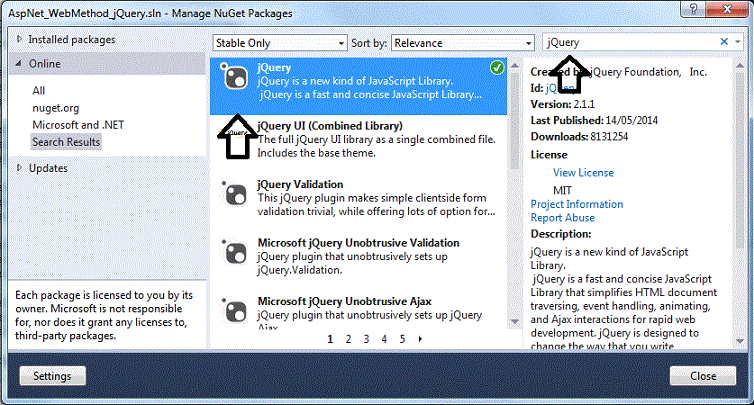Go to results page 2

coord(348,339)
